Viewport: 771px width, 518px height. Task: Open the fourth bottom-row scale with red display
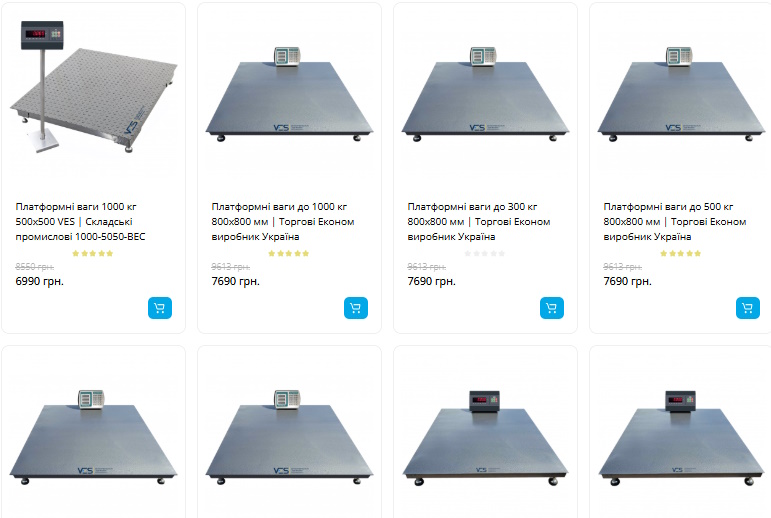[x=681, y=438]
